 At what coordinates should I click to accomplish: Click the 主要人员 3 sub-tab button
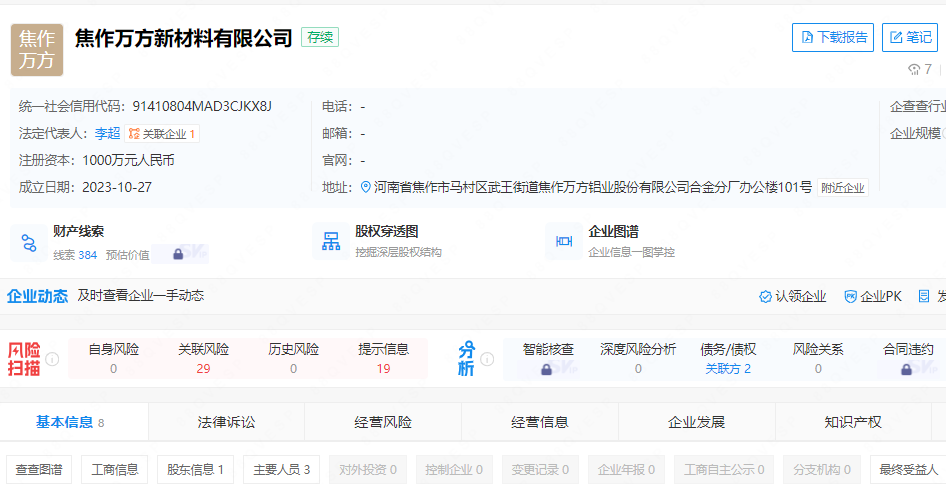click(x=282, y=470)
